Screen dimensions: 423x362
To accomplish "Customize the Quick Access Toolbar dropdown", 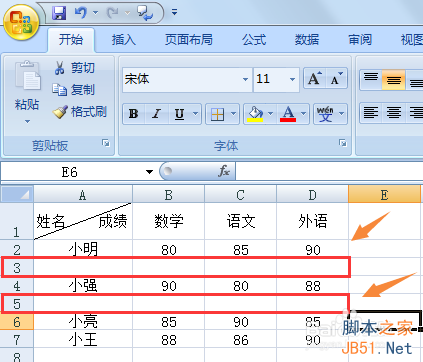I will click(174, 12).
